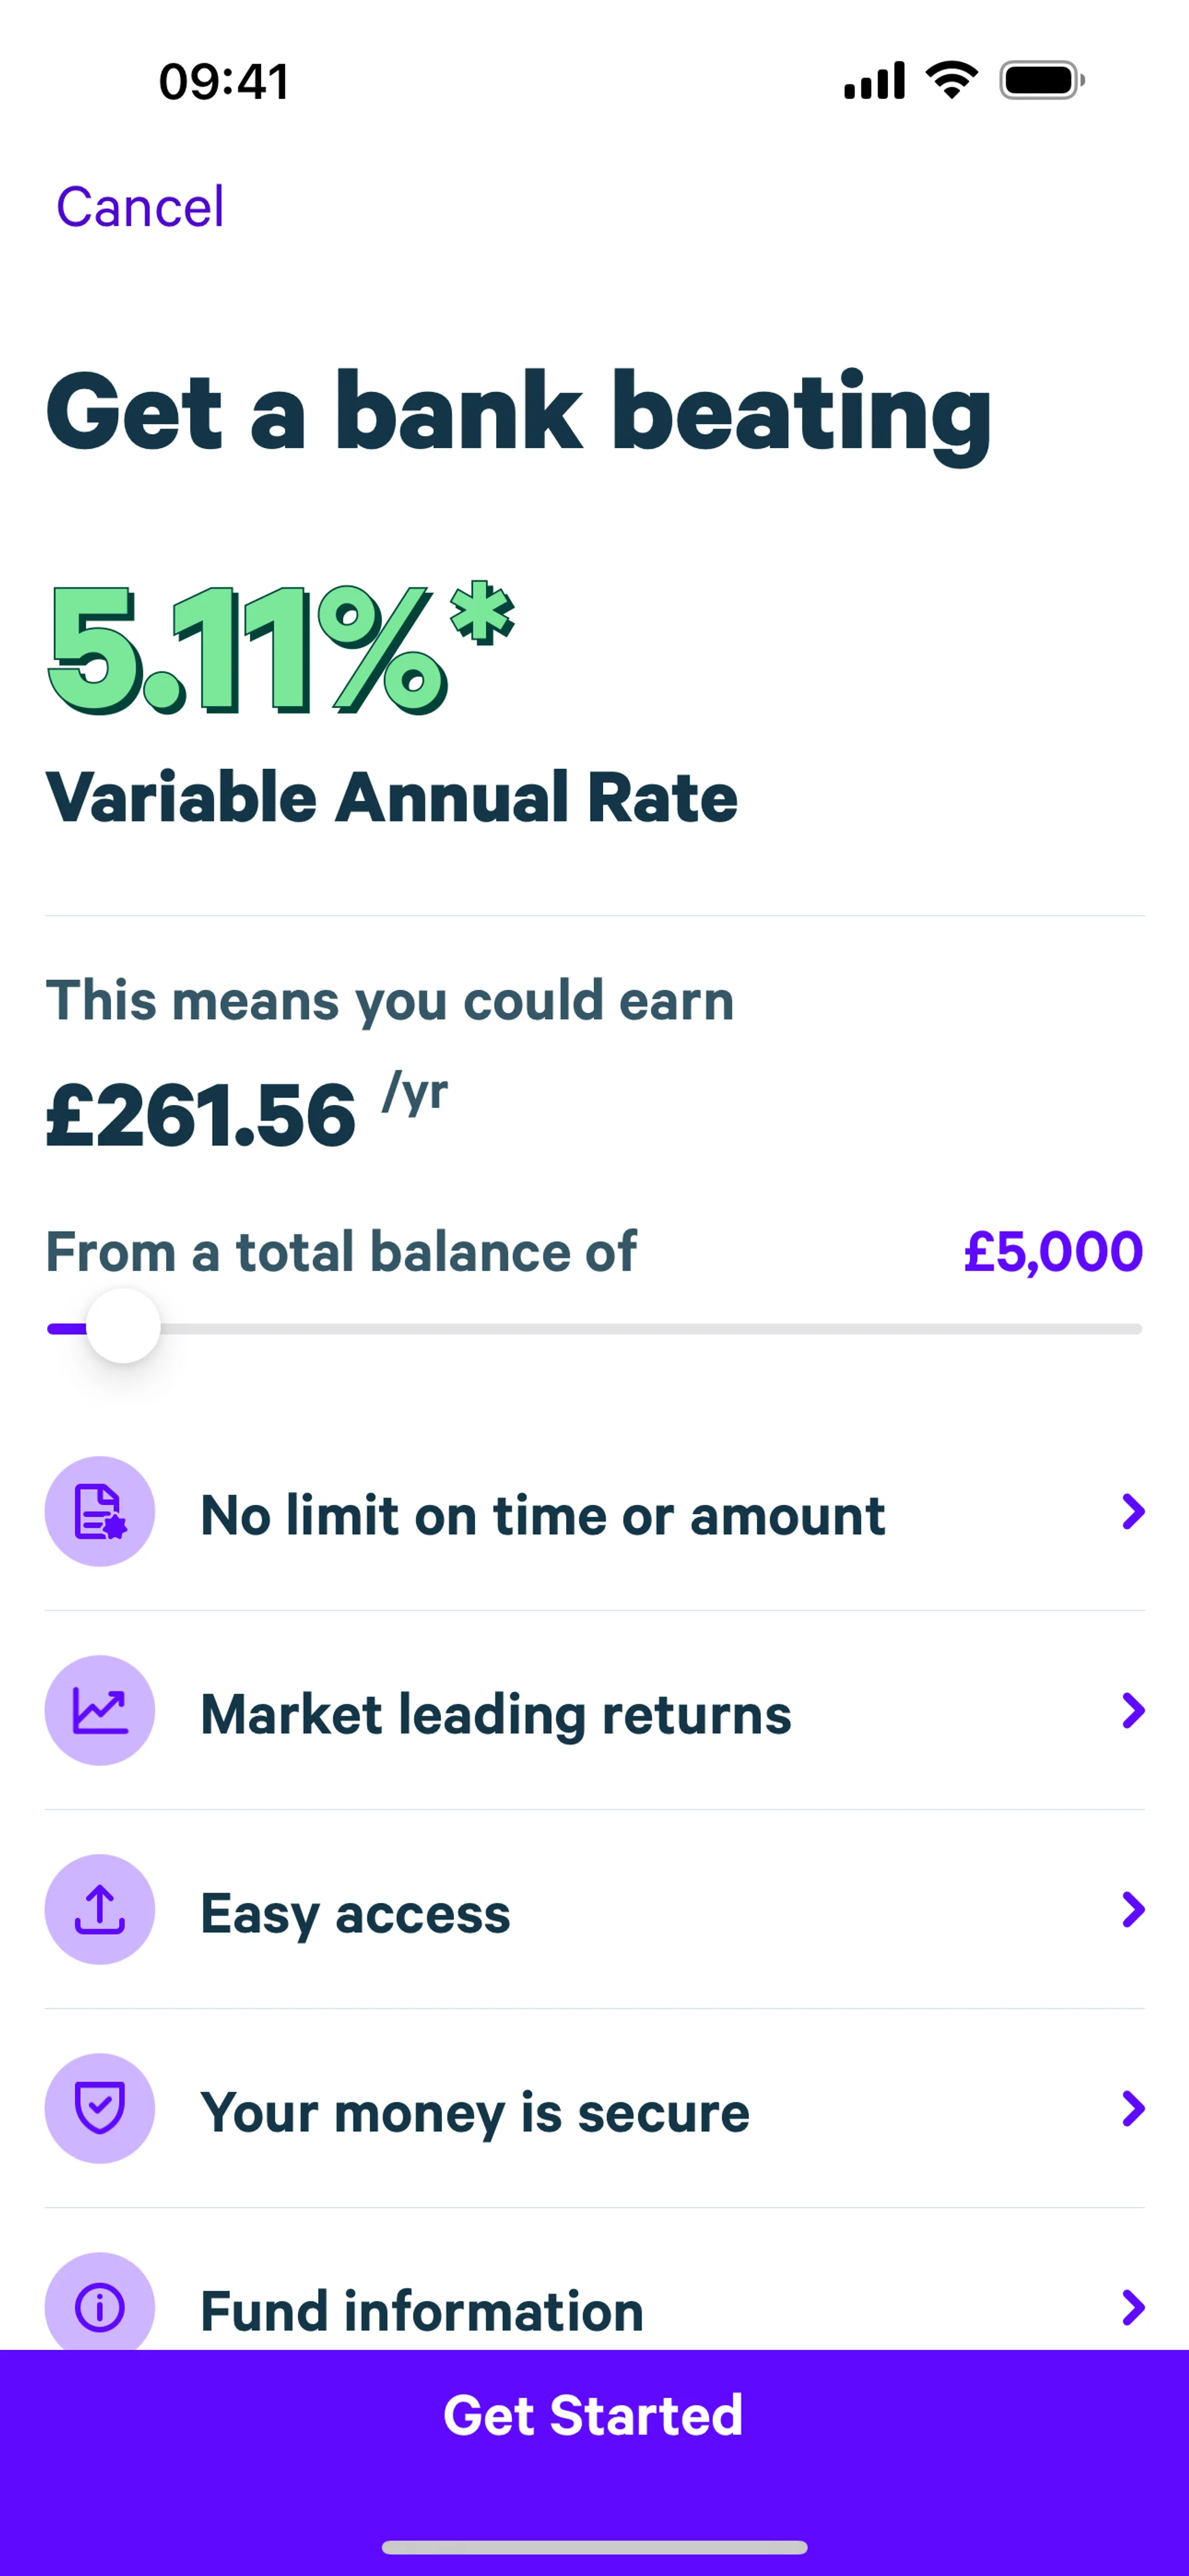Open the Easy access row label
The width and height of the screenshot is (1189, 2576).
[355, 1913]
